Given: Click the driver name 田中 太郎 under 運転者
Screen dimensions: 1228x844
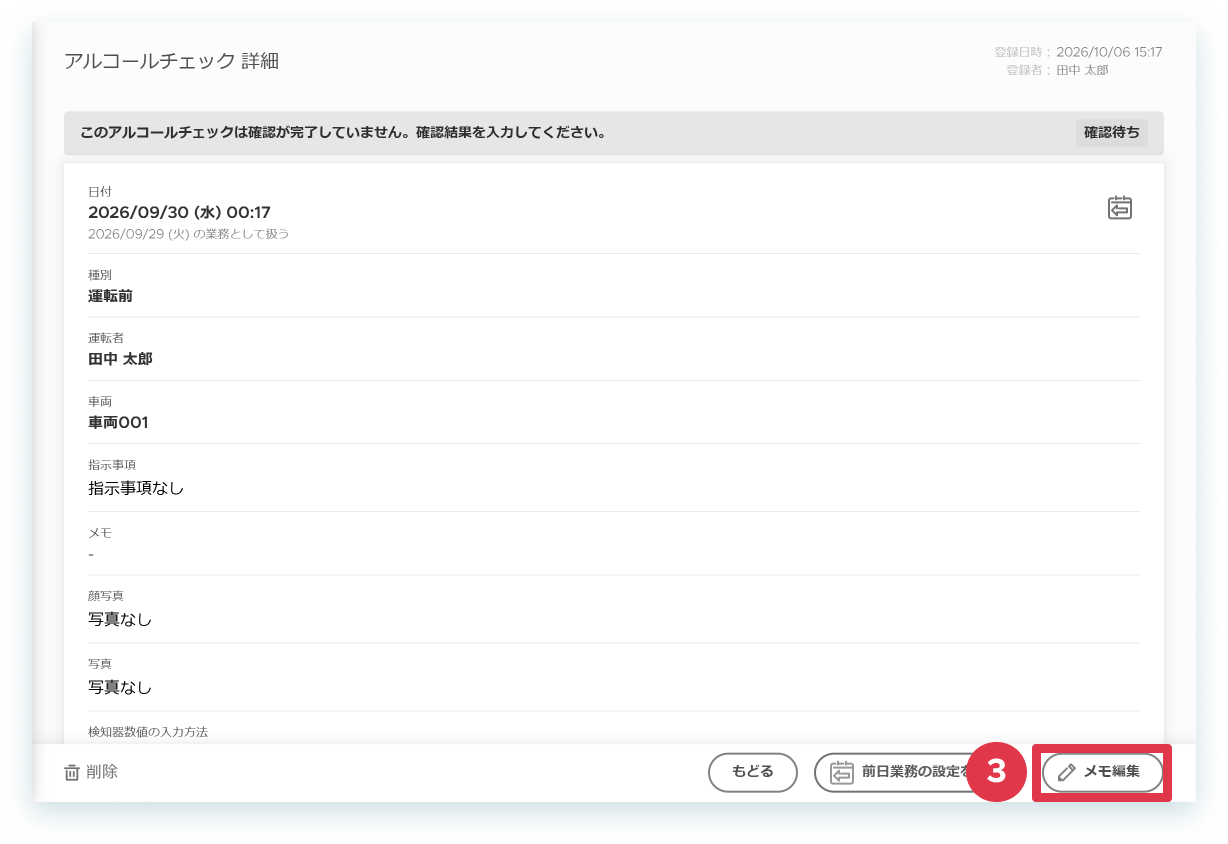Looking at the screenshot, I should (x=120, y=358).
